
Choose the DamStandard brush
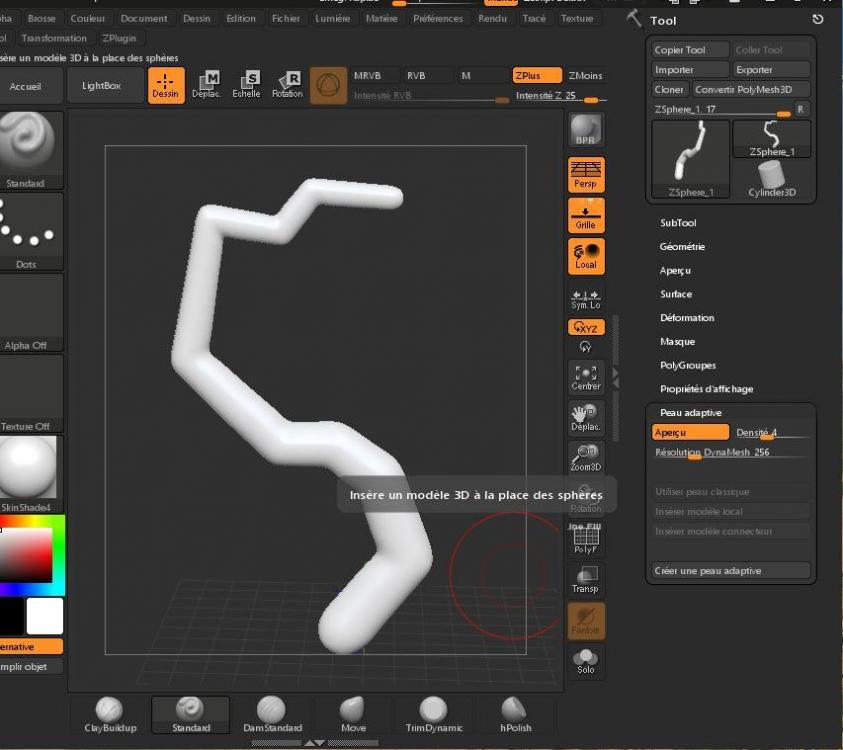[x=272, y=714]
